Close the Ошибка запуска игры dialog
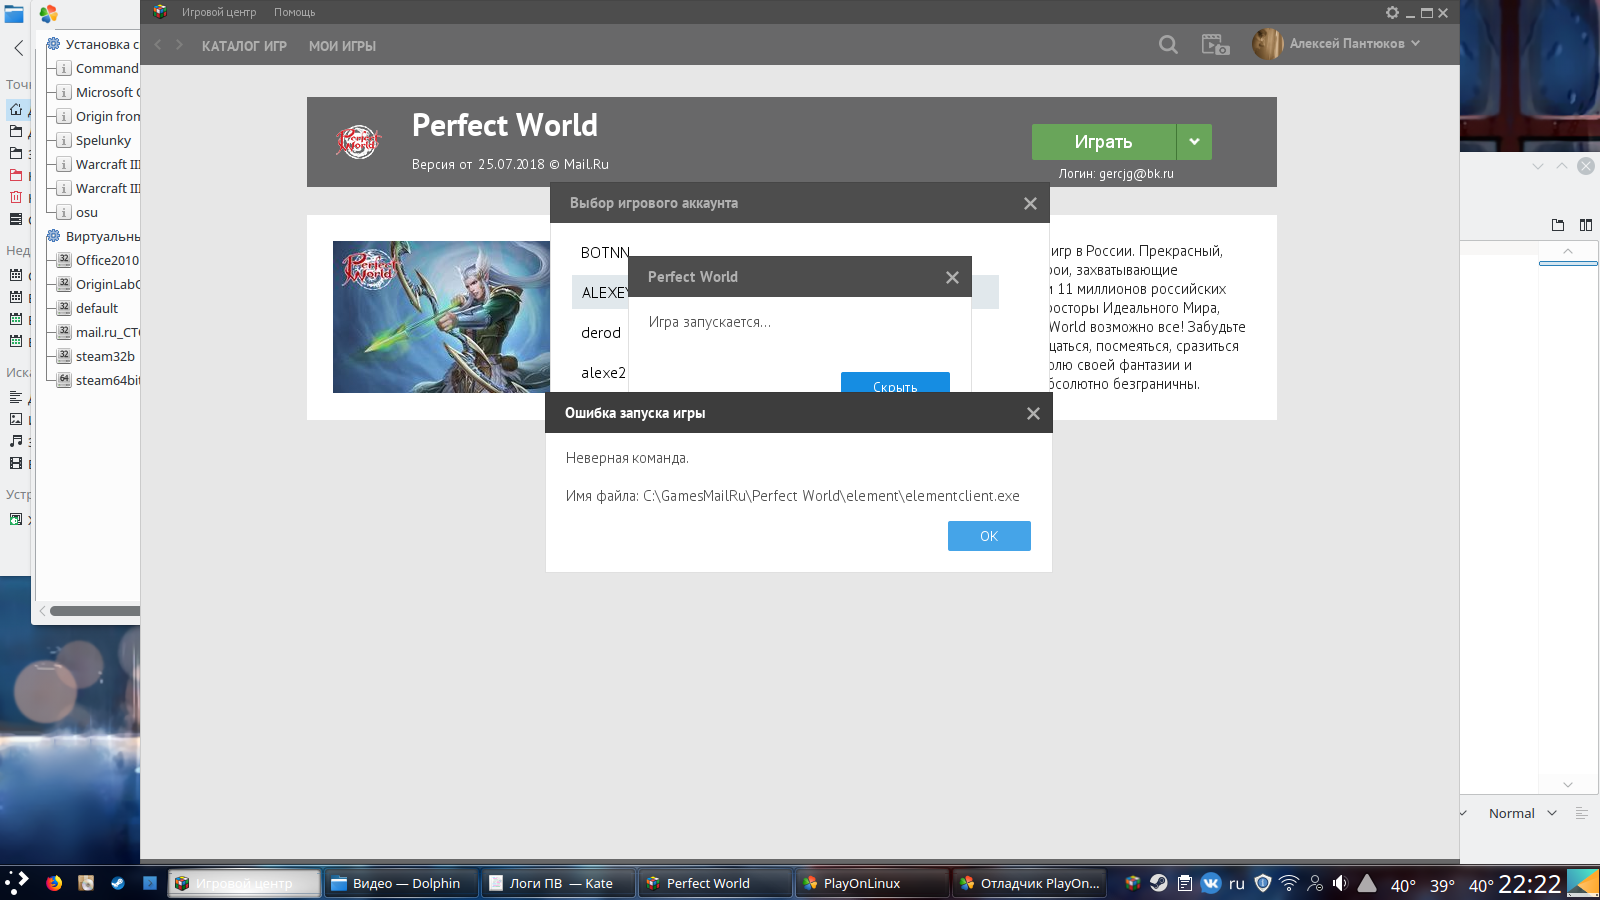The image size is (1600, 900). click(1033, 413)
